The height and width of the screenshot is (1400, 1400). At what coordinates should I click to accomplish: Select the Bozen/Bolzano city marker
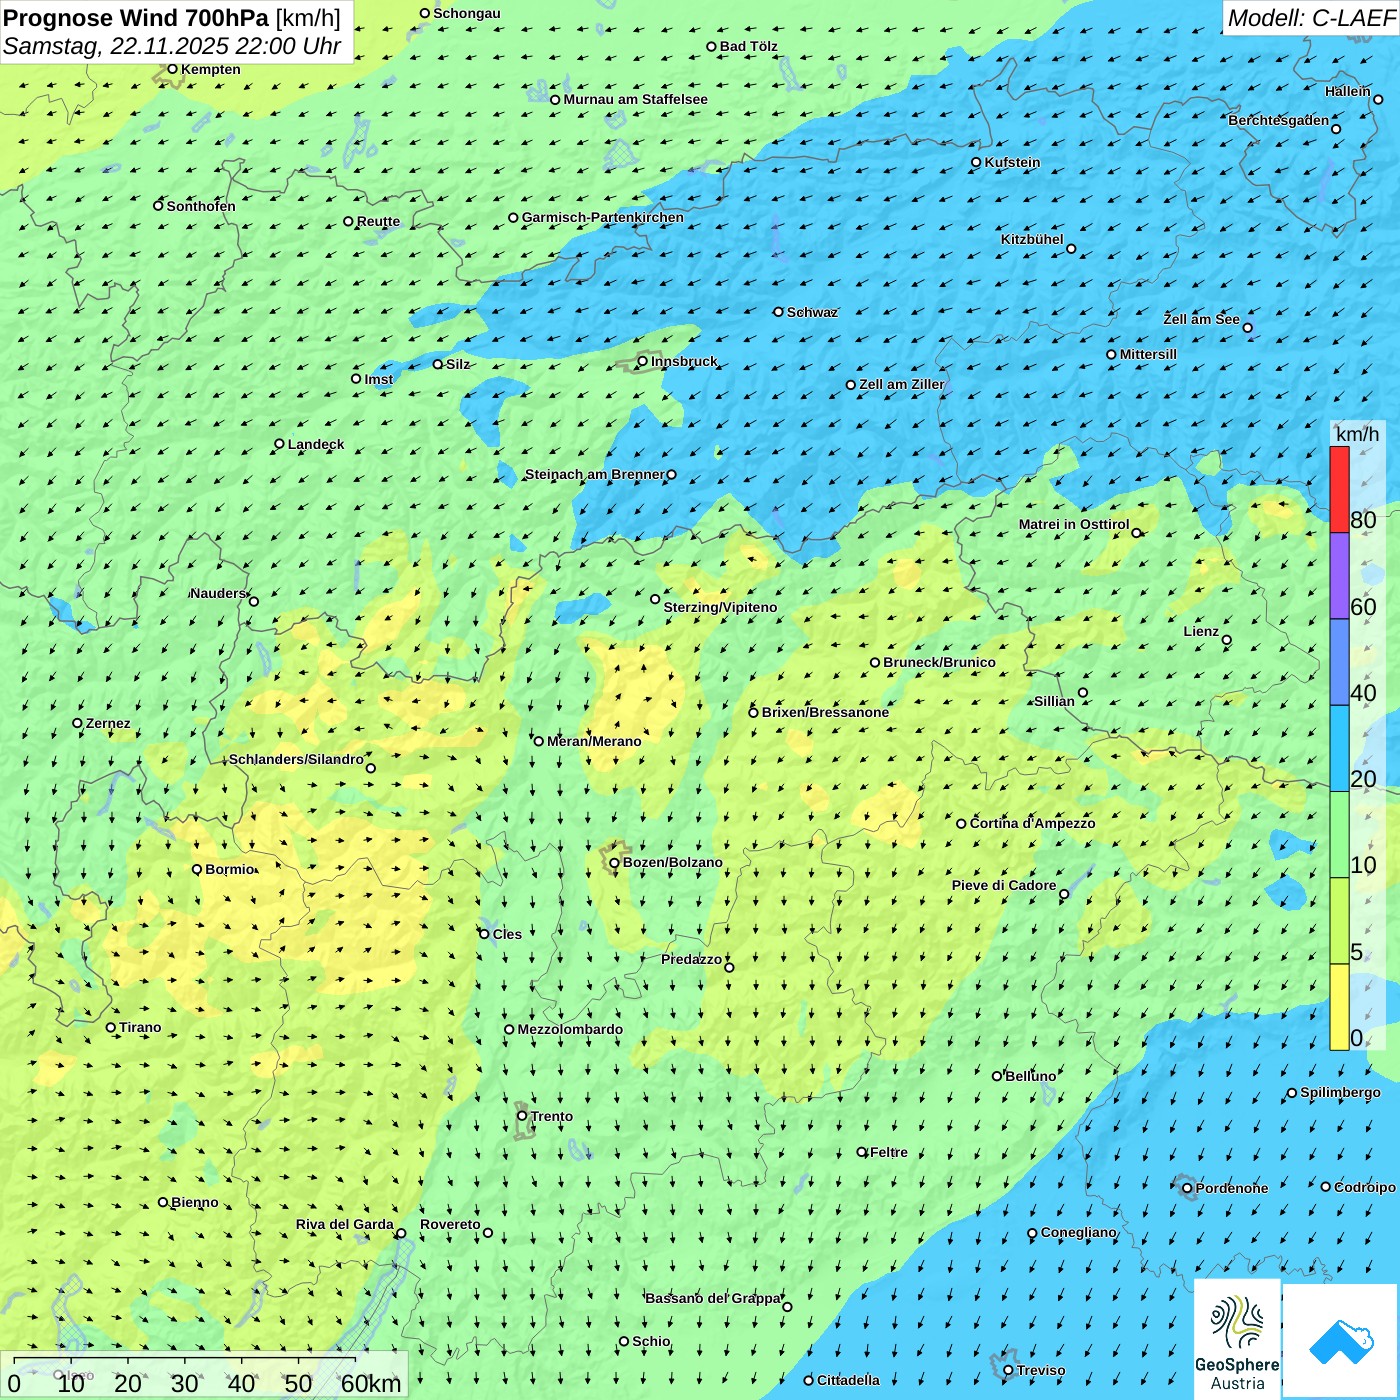614,863
